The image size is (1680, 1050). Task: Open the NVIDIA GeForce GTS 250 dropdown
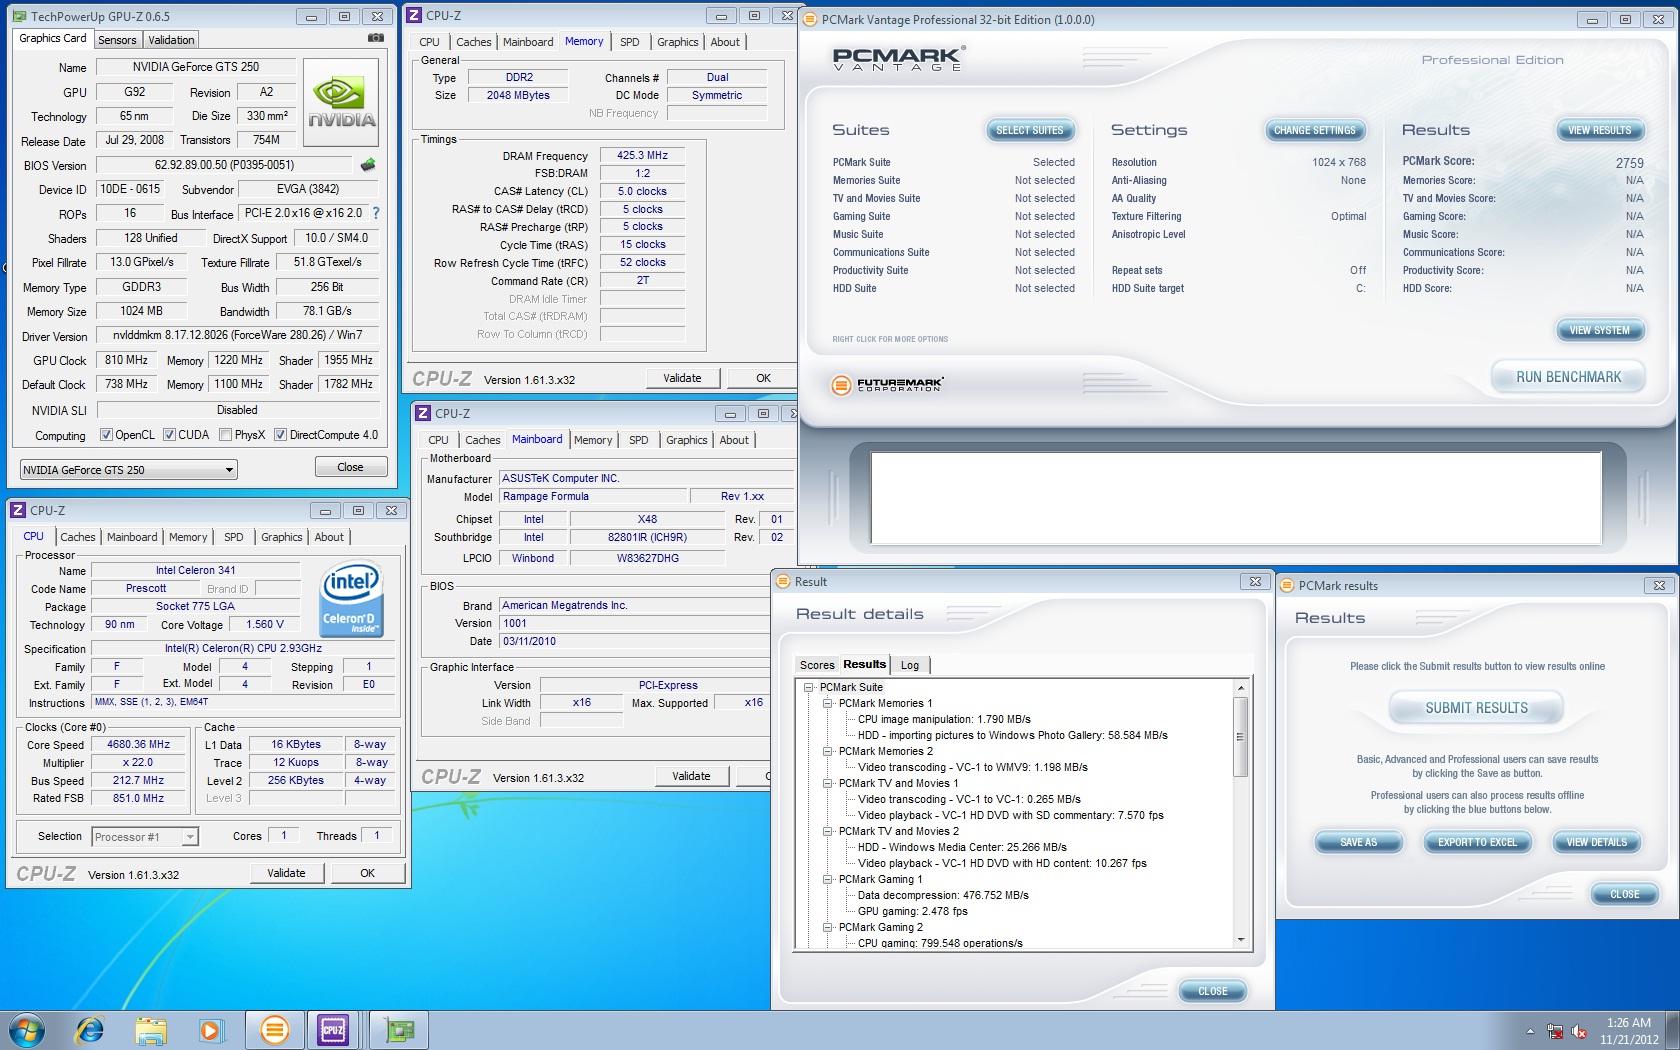[x=128, y=469]
